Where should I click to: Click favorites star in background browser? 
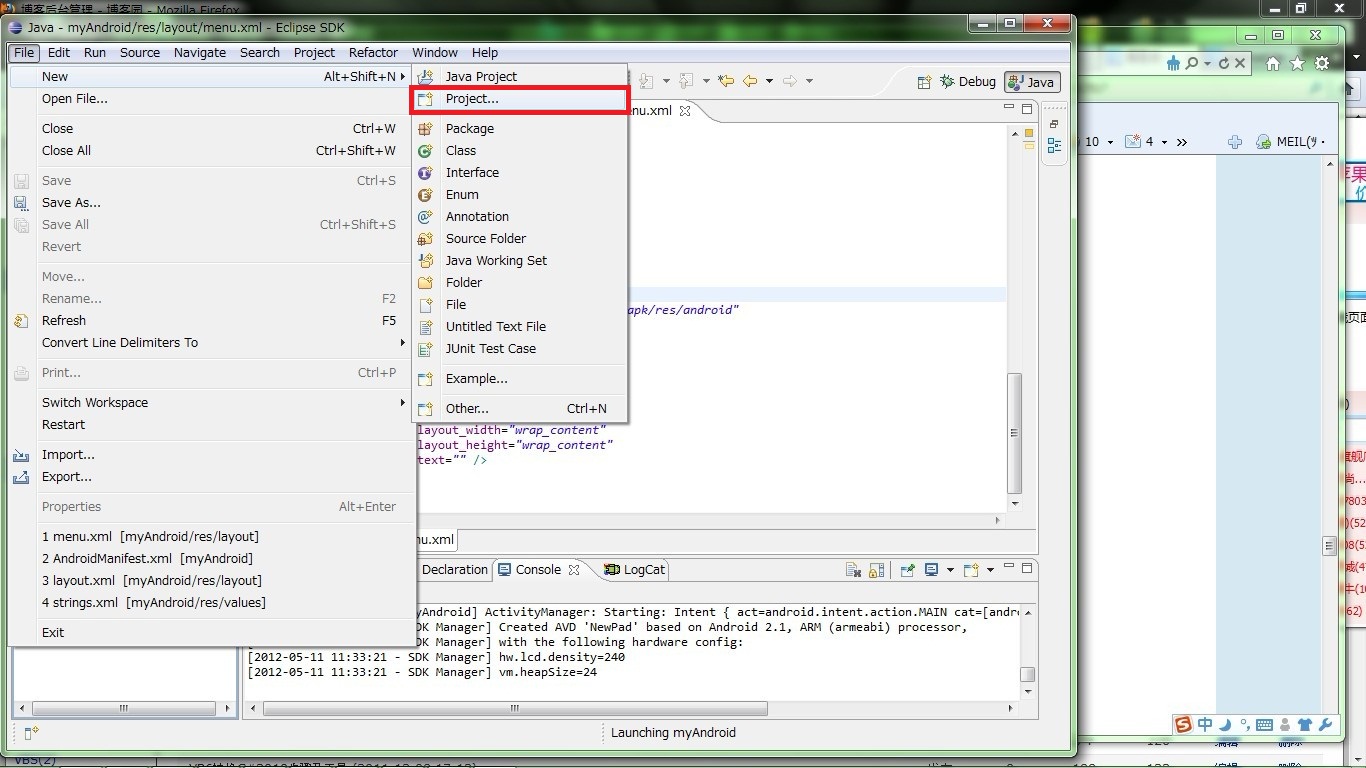[x=1298, y=63]
